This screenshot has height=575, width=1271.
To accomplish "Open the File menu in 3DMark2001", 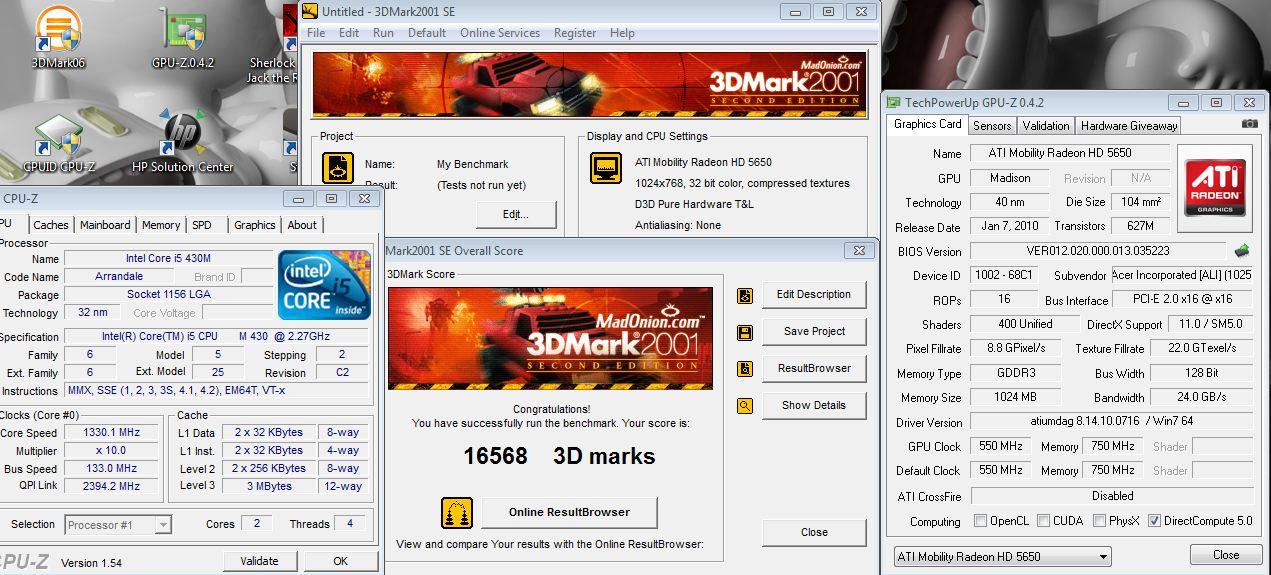I will coord(316,33).
